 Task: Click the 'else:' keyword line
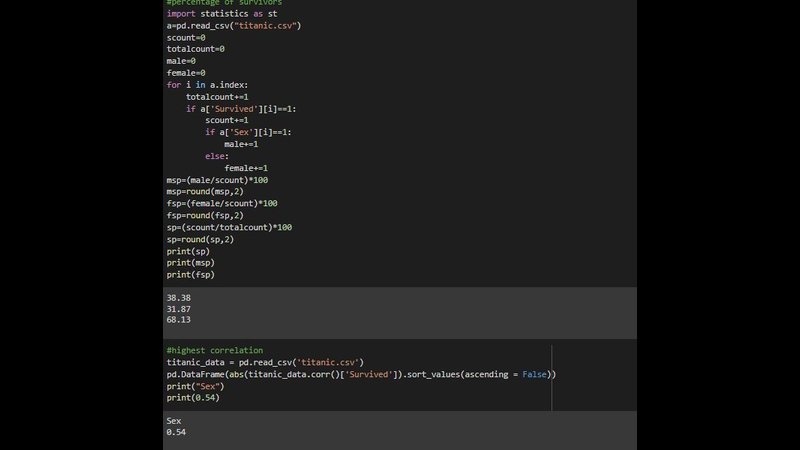tap(217, 156)
